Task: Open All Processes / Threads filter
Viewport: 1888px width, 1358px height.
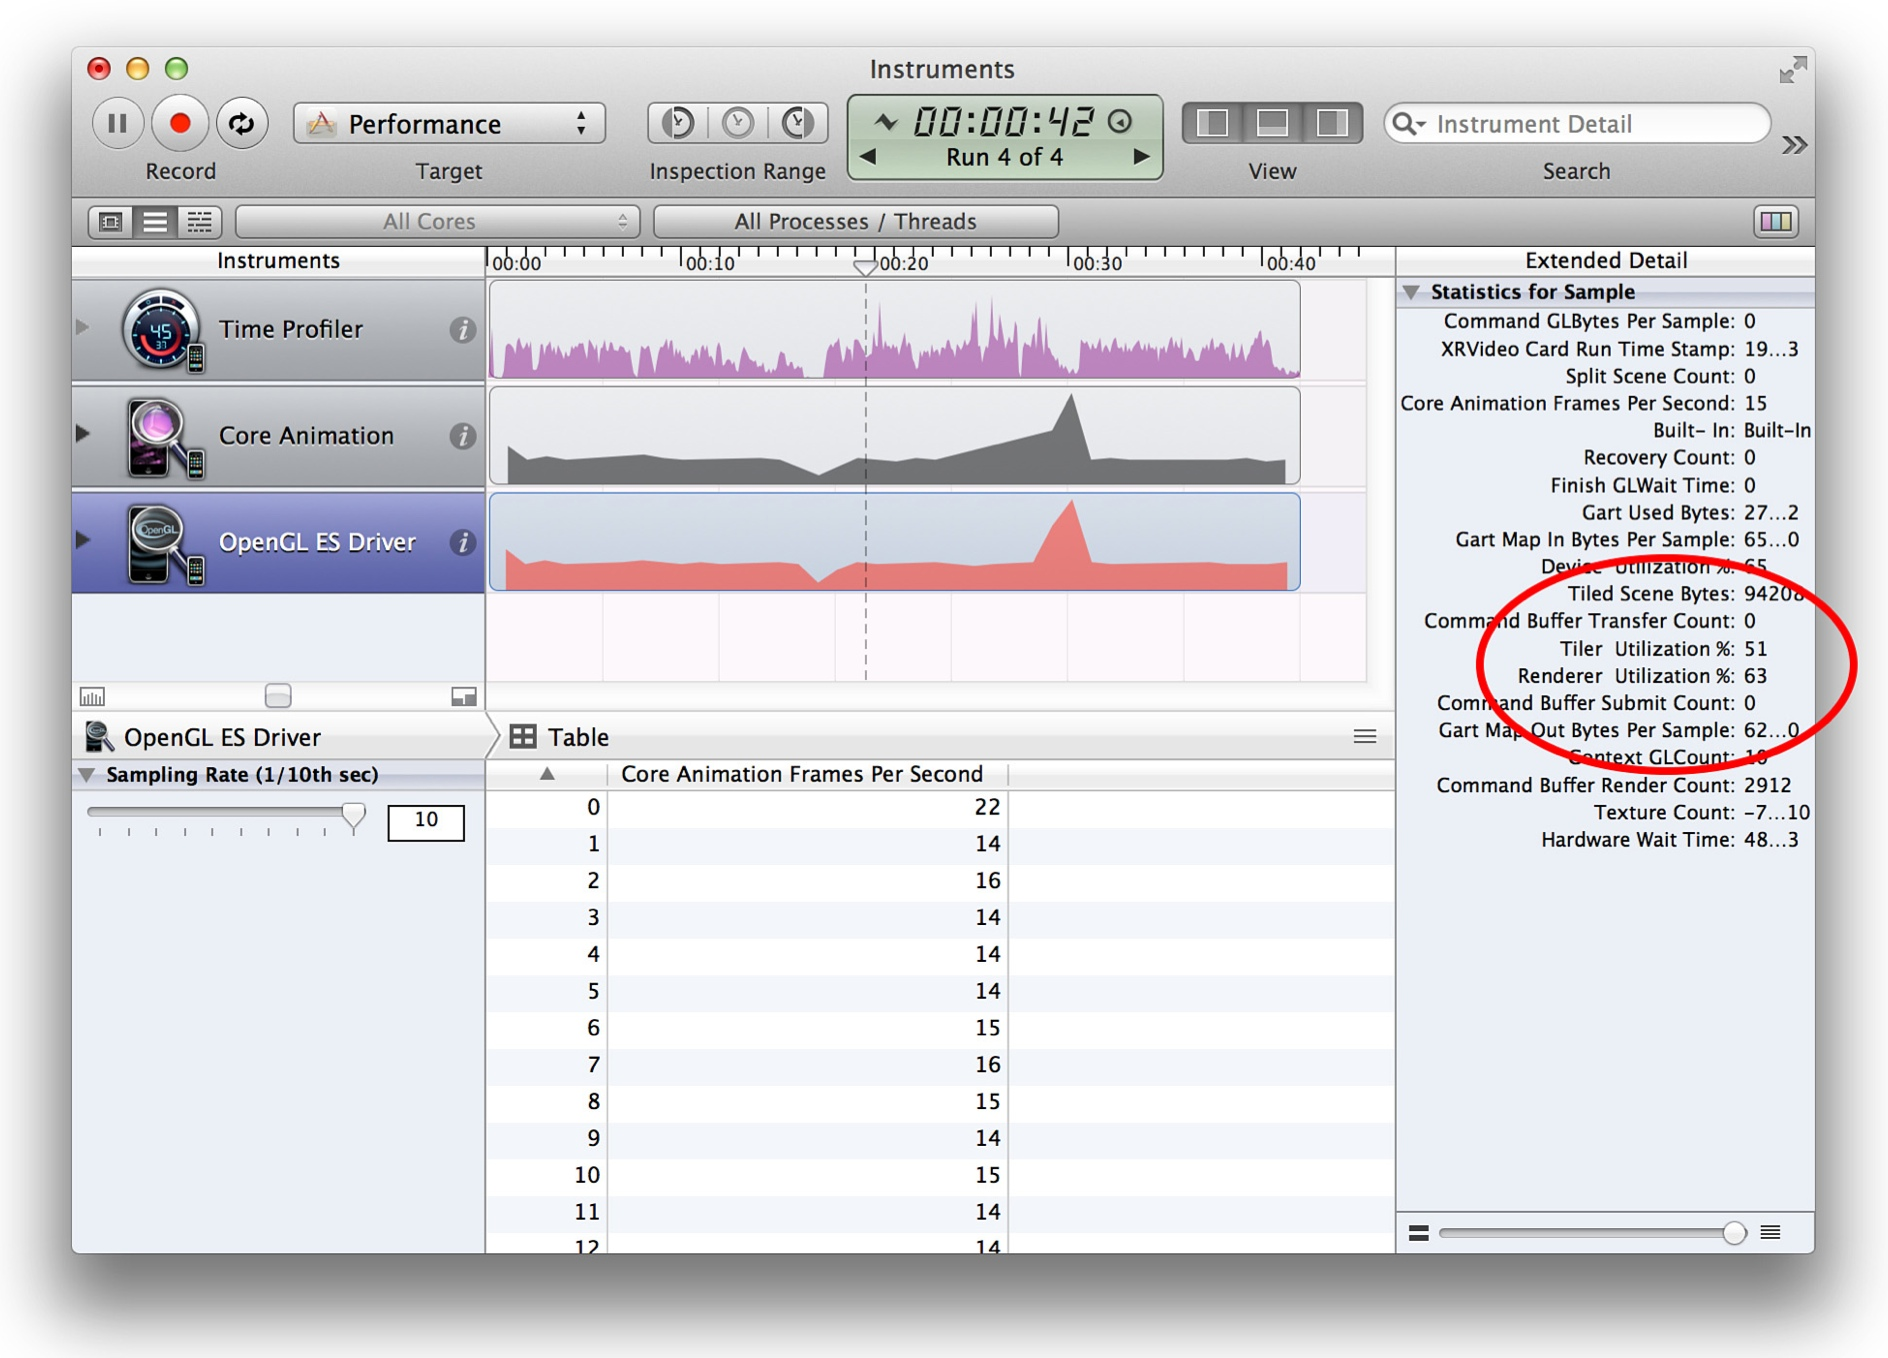Action: (x=855, y=221)
